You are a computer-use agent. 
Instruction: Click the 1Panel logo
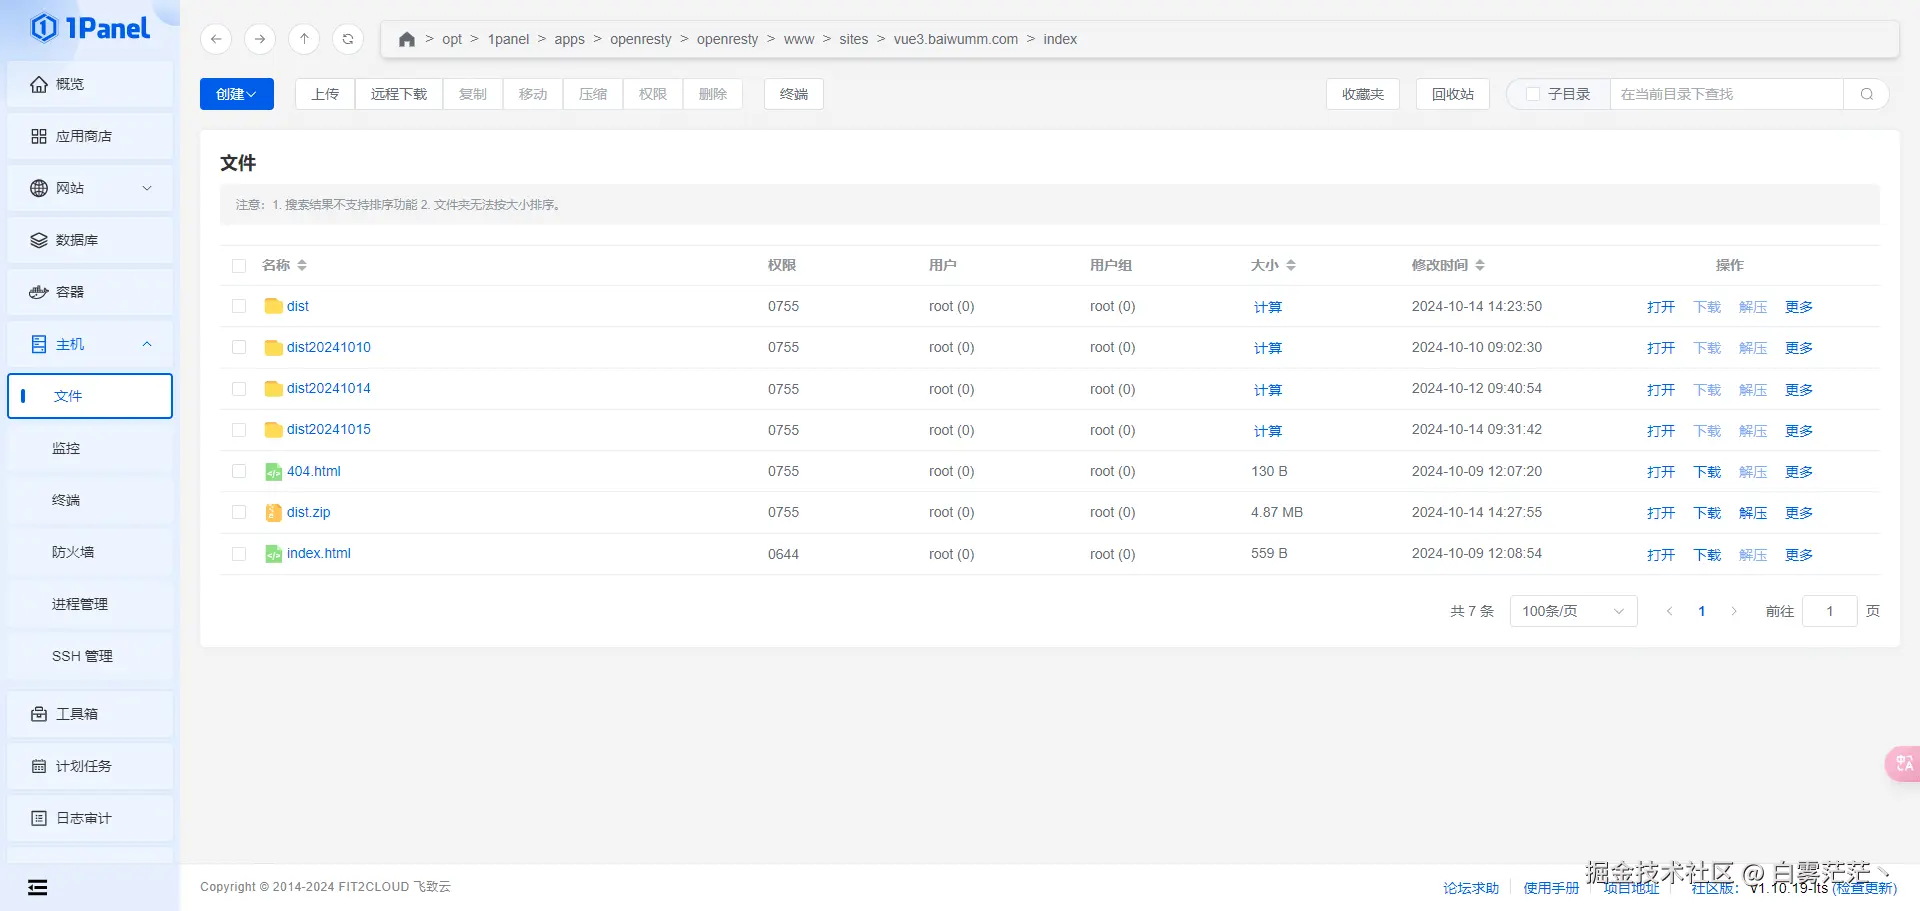[90, 28]
